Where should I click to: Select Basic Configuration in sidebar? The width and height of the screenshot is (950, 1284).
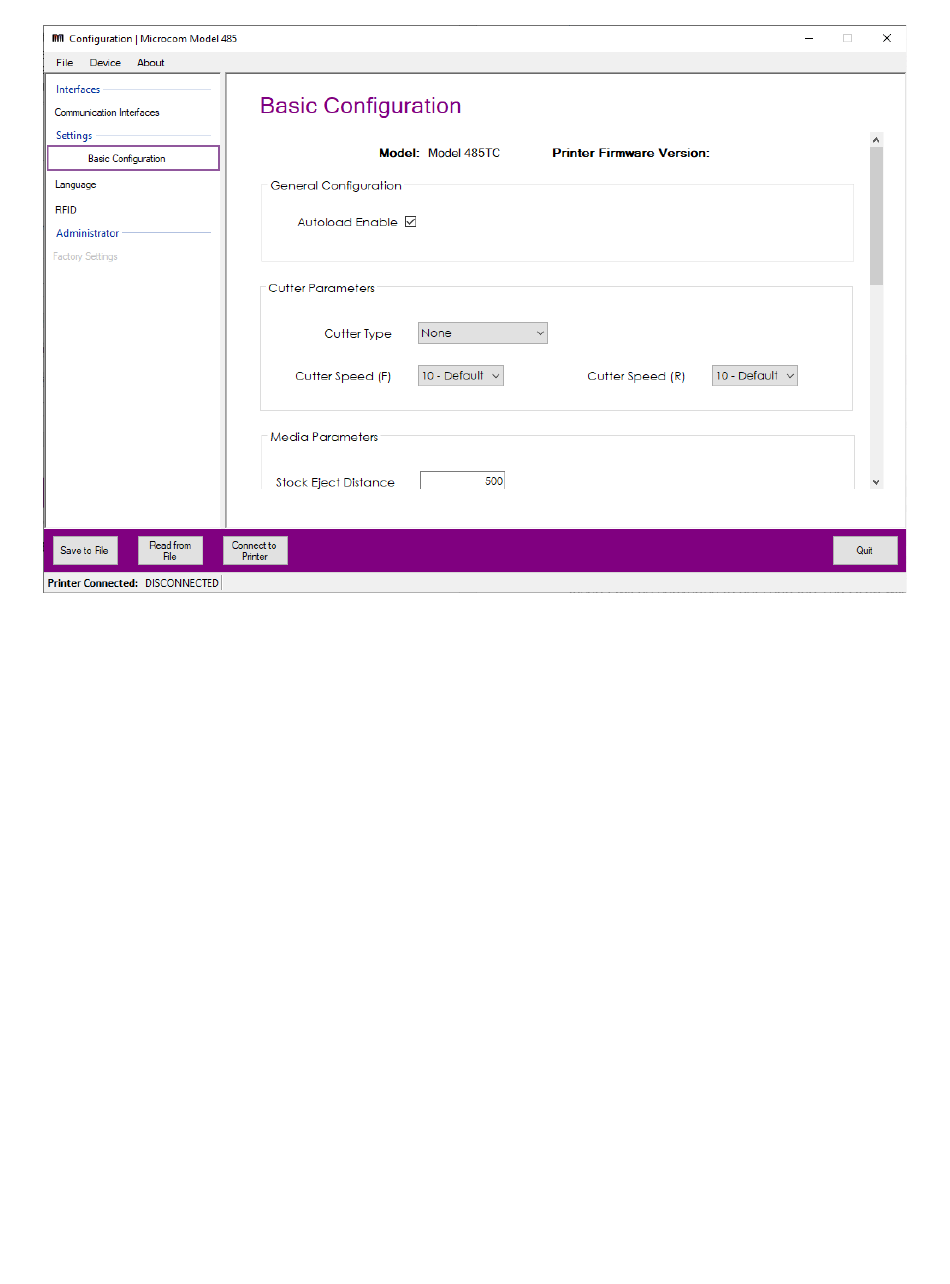[133, 158]
